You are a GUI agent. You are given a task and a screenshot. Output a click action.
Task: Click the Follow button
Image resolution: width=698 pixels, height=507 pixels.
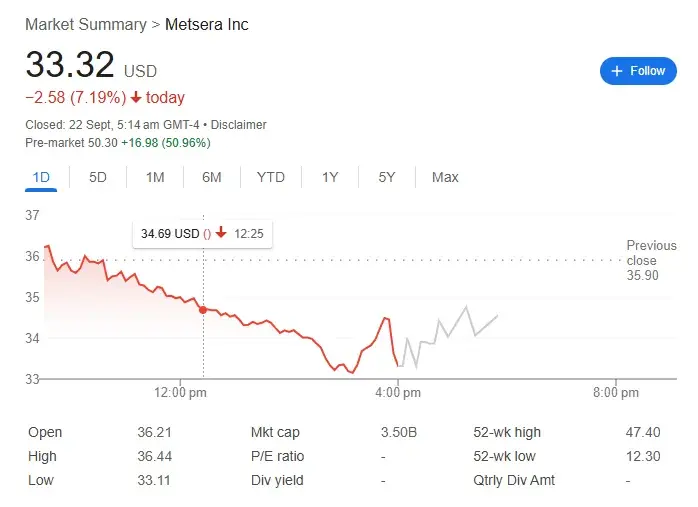coord(638,71)
